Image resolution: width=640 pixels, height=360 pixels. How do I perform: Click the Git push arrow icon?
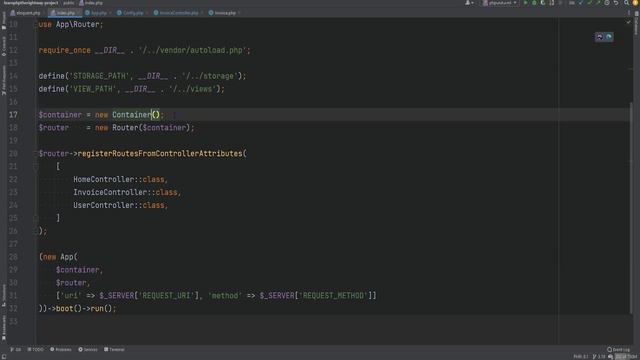598,3
